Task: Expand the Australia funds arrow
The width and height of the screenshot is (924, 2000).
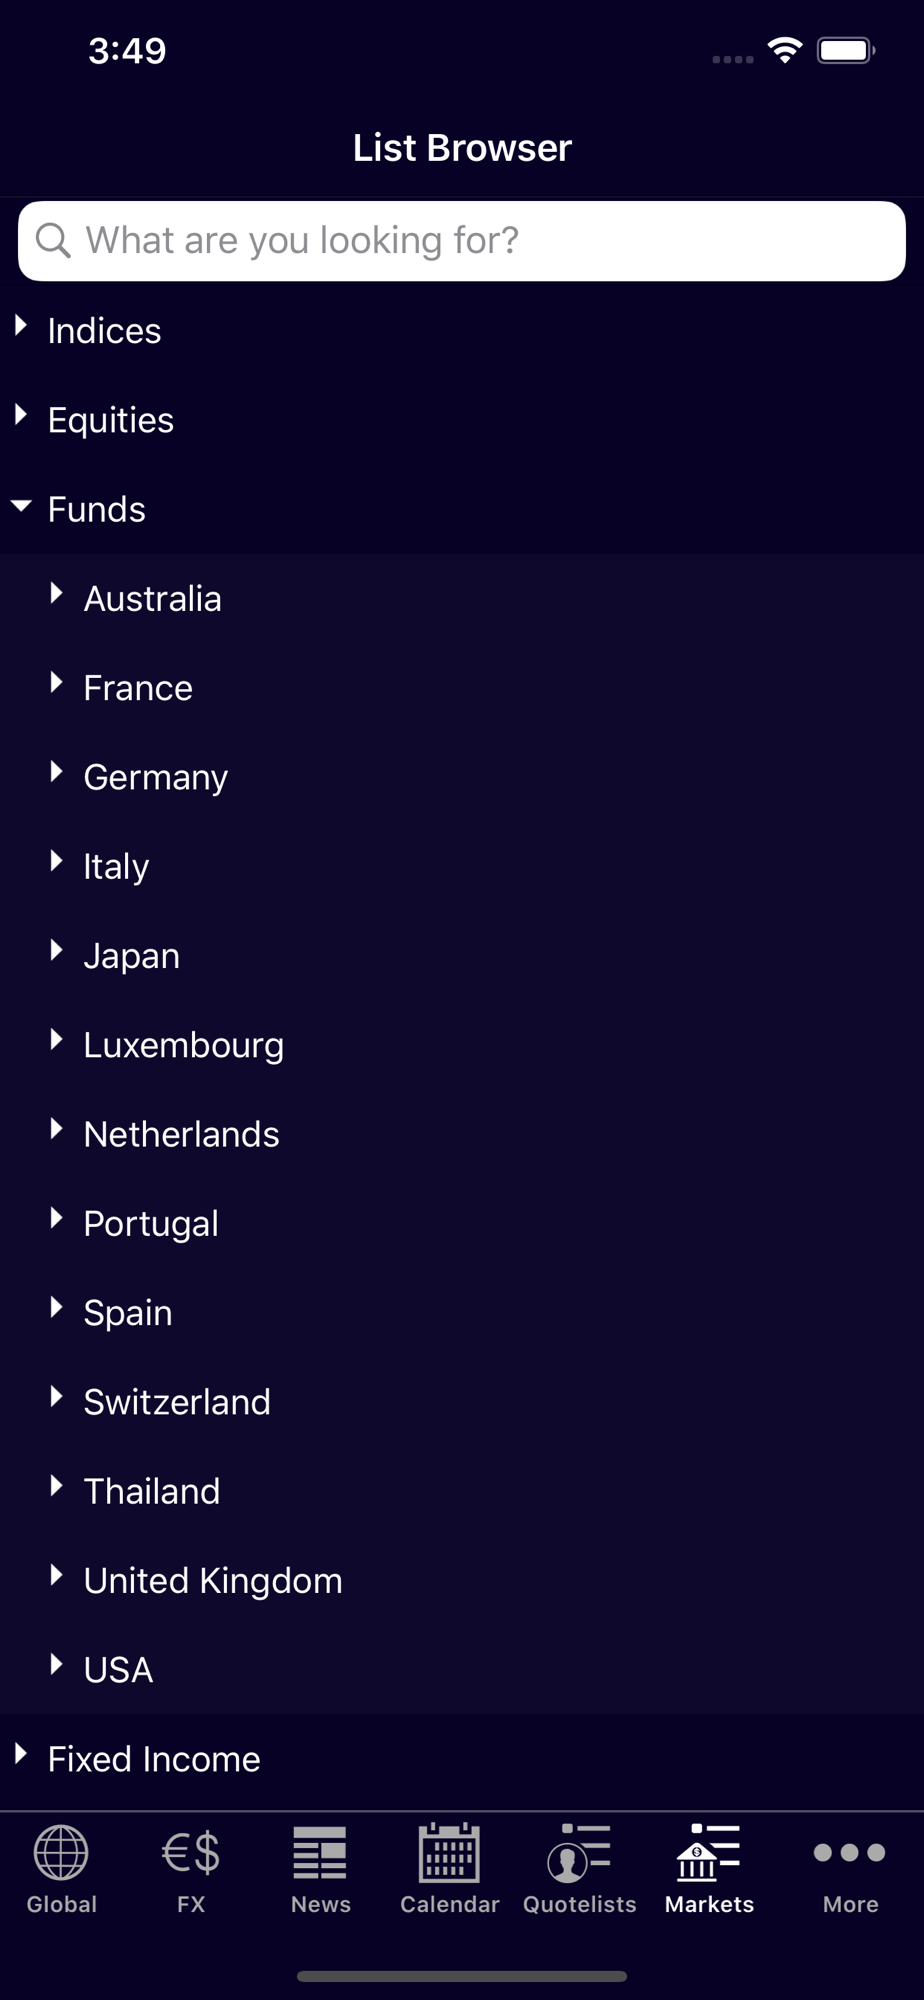Action: coord(57,594)
